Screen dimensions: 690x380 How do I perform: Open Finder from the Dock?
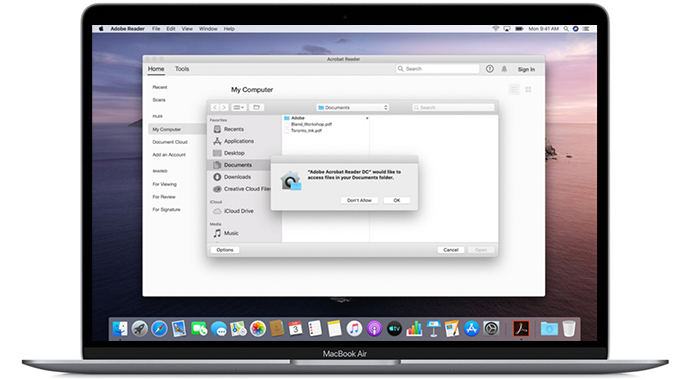(120, 329)
